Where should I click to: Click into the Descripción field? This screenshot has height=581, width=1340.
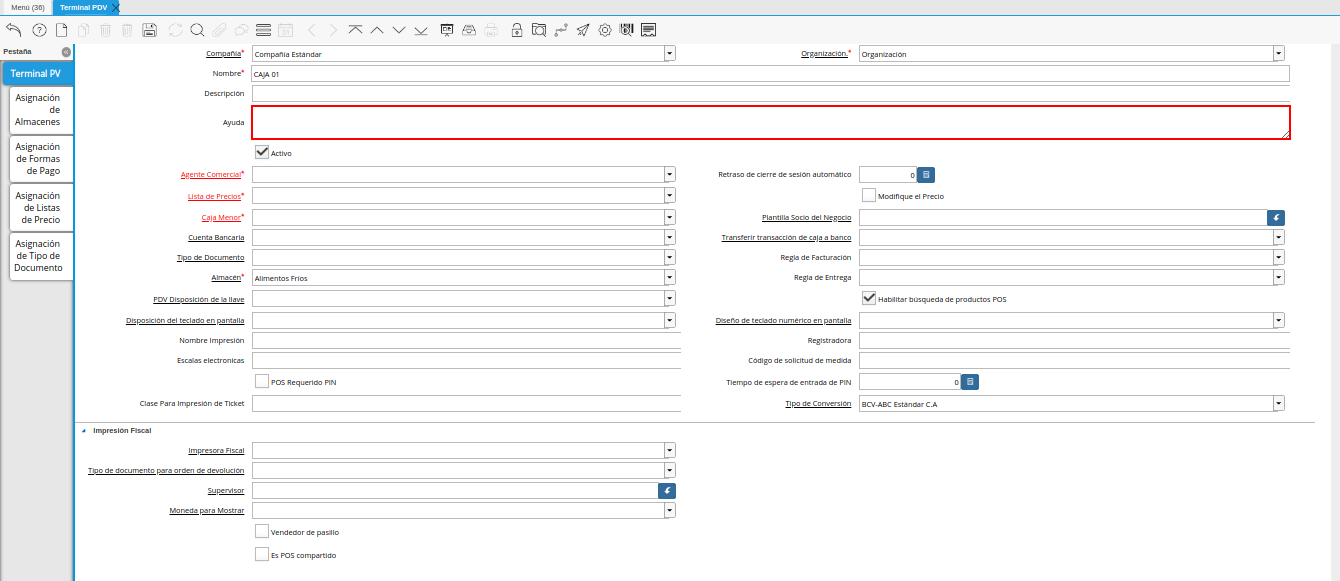pyautogui.click(x=770, y=93)
